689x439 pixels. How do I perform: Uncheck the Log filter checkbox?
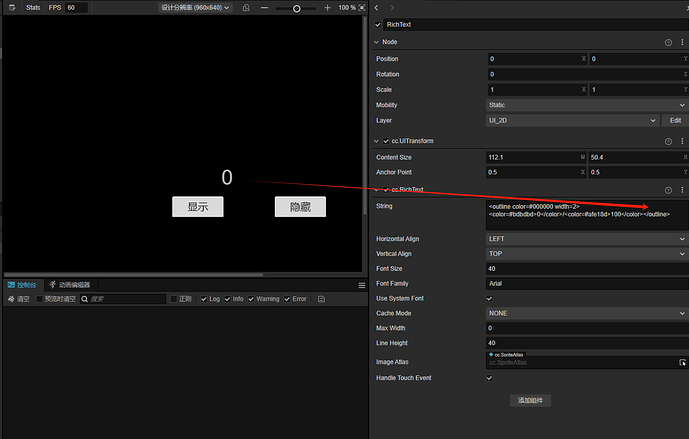tap(203, 299)
